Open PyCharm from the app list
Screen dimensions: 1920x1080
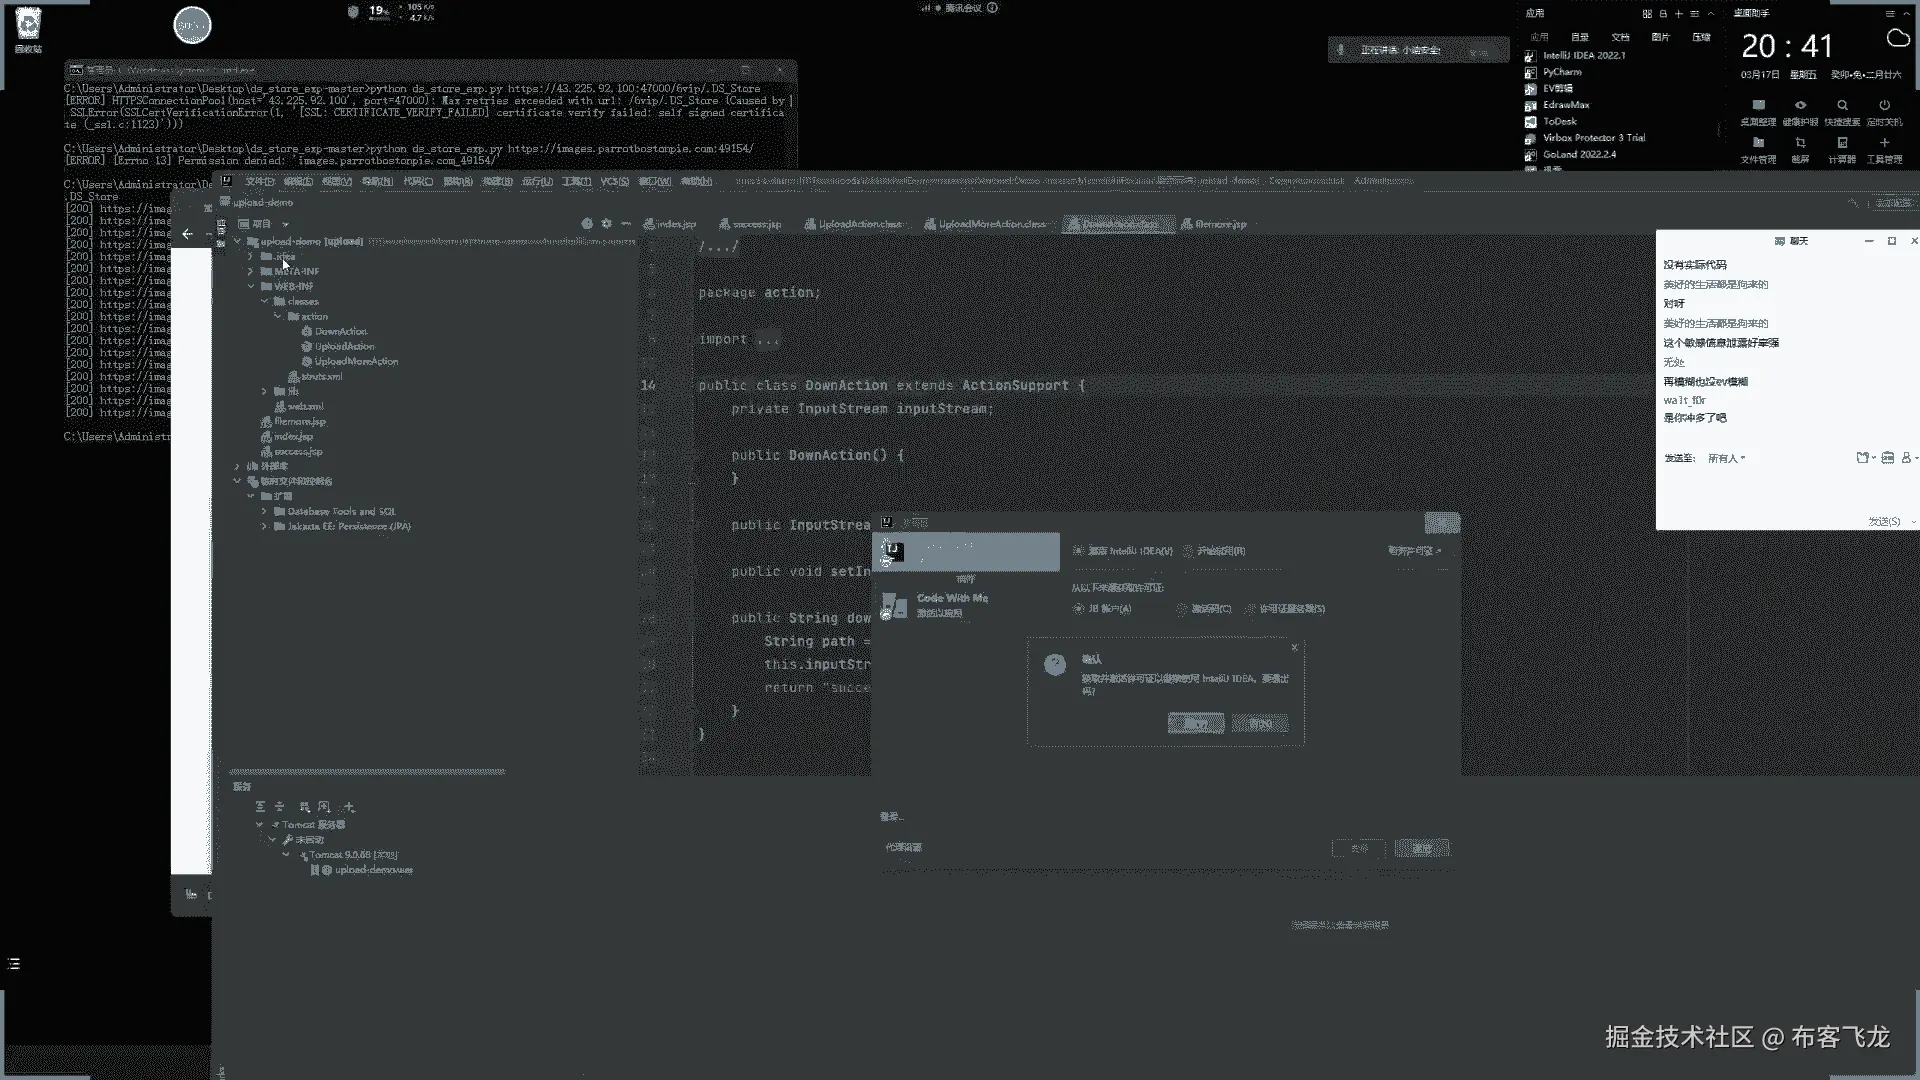tap(1562, 72)
